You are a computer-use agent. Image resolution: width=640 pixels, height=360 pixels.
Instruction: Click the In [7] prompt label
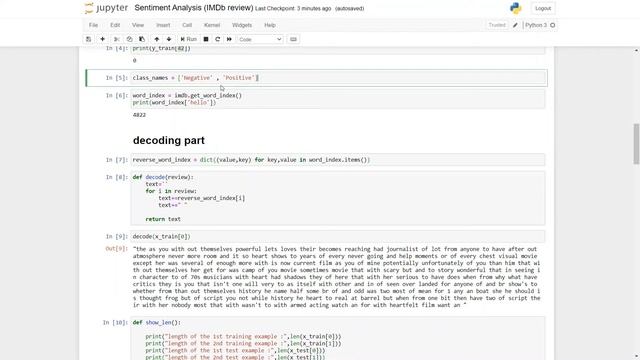pyautogui.click(x=117, y=160)
